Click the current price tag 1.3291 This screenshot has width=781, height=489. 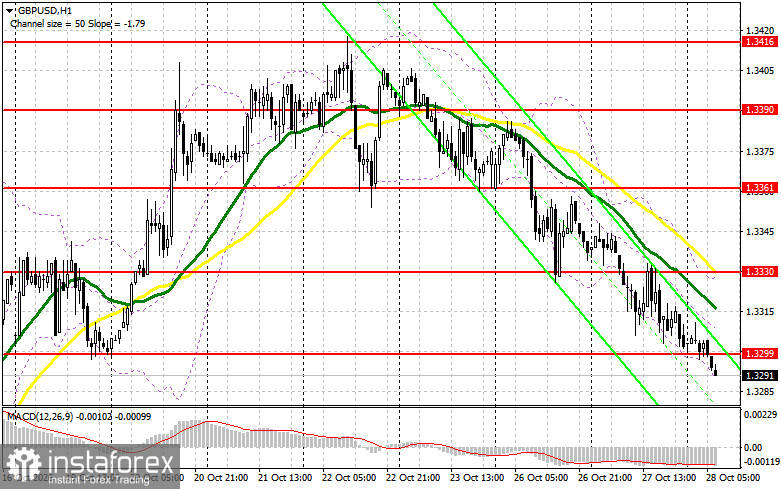759,375
